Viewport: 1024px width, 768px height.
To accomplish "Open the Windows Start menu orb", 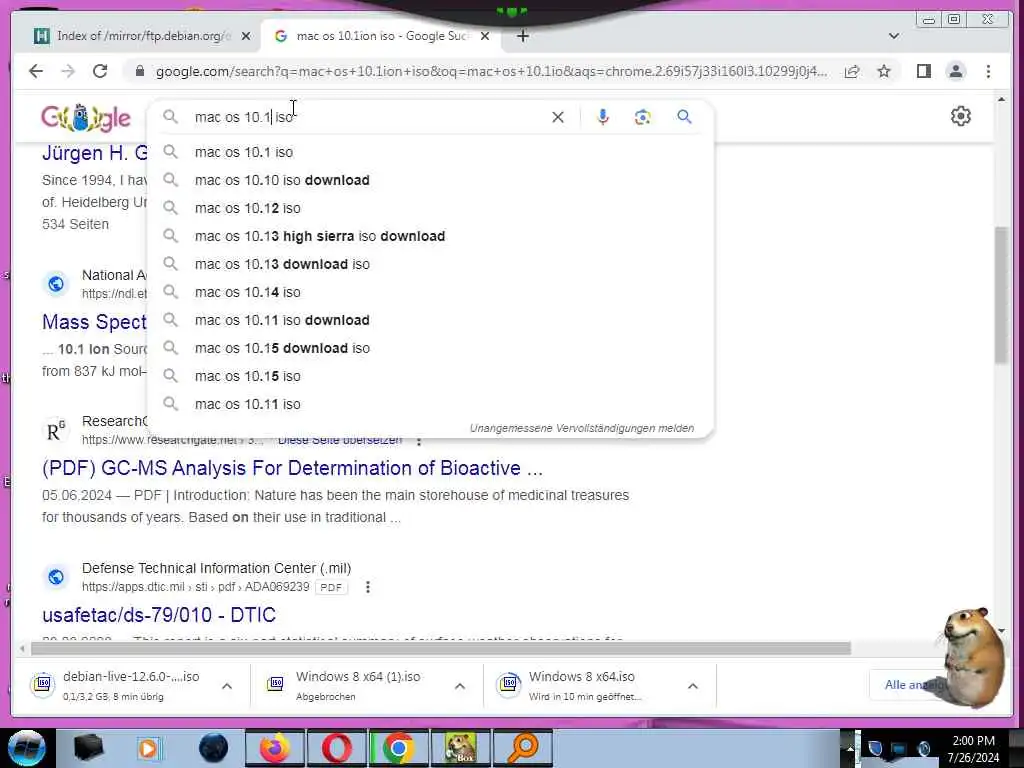I will [27, 748].
